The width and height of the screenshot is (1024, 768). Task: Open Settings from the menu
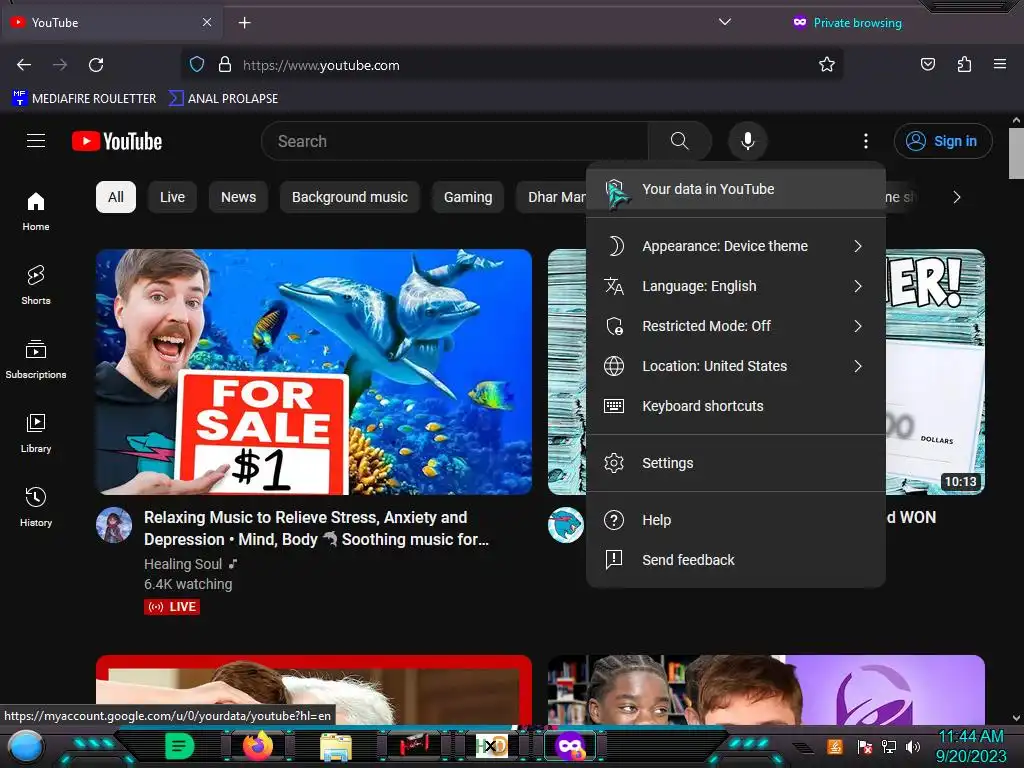(x=736, y=463)
